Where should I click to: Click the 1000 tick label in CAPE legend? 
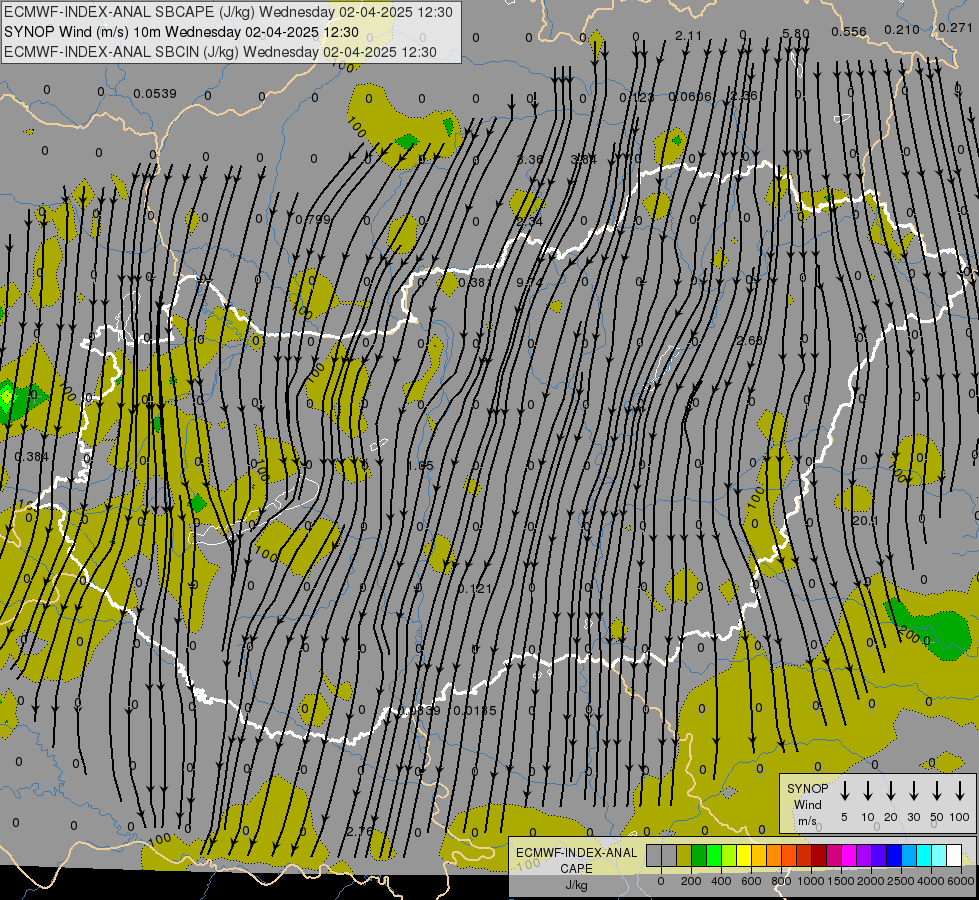(x=810, y=881)
